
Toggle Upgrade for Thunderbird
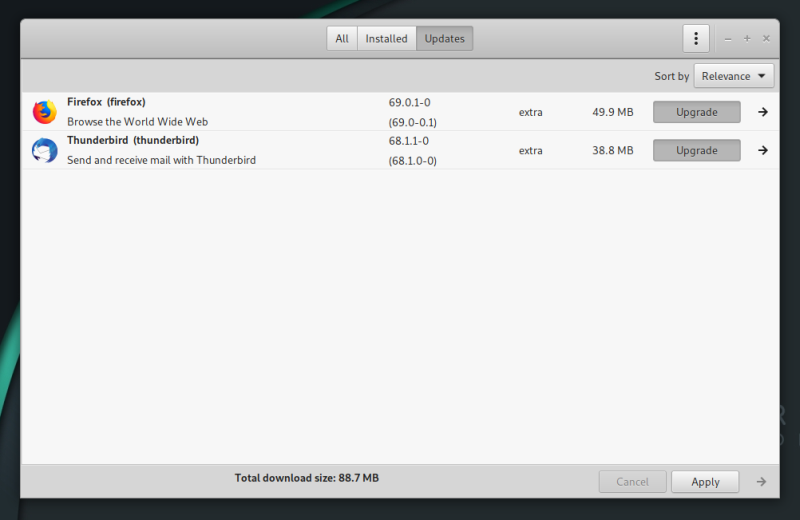[x=696, y=150]
